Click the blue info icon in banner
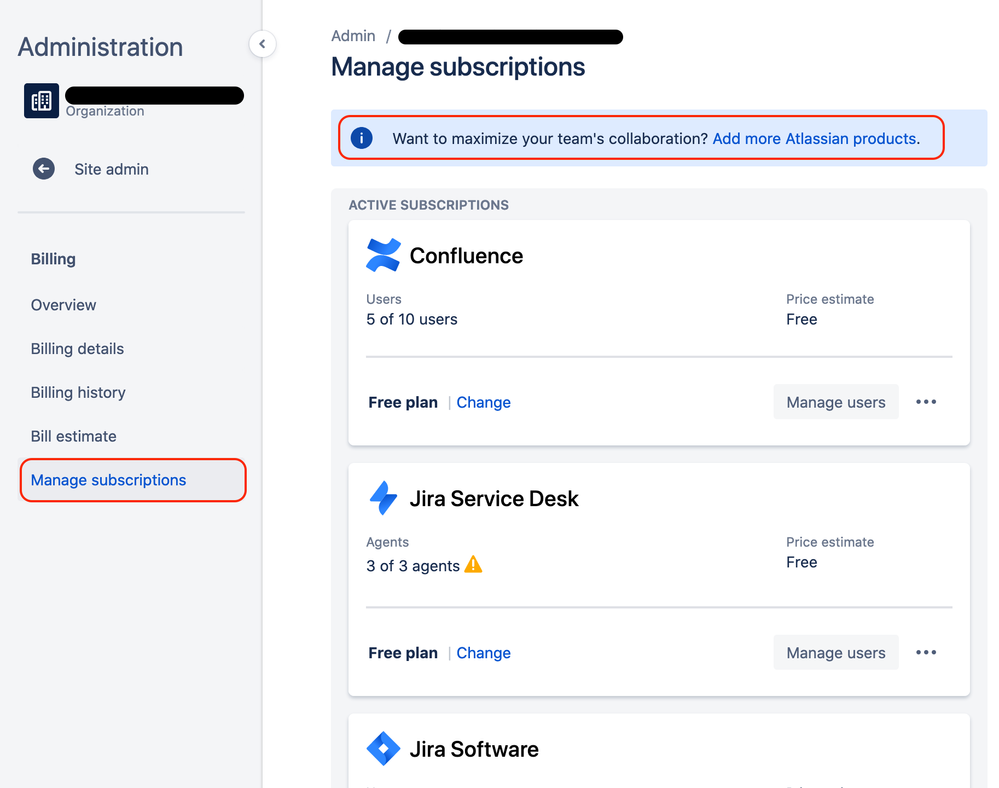The image size is (999, 788). point(362,138)
